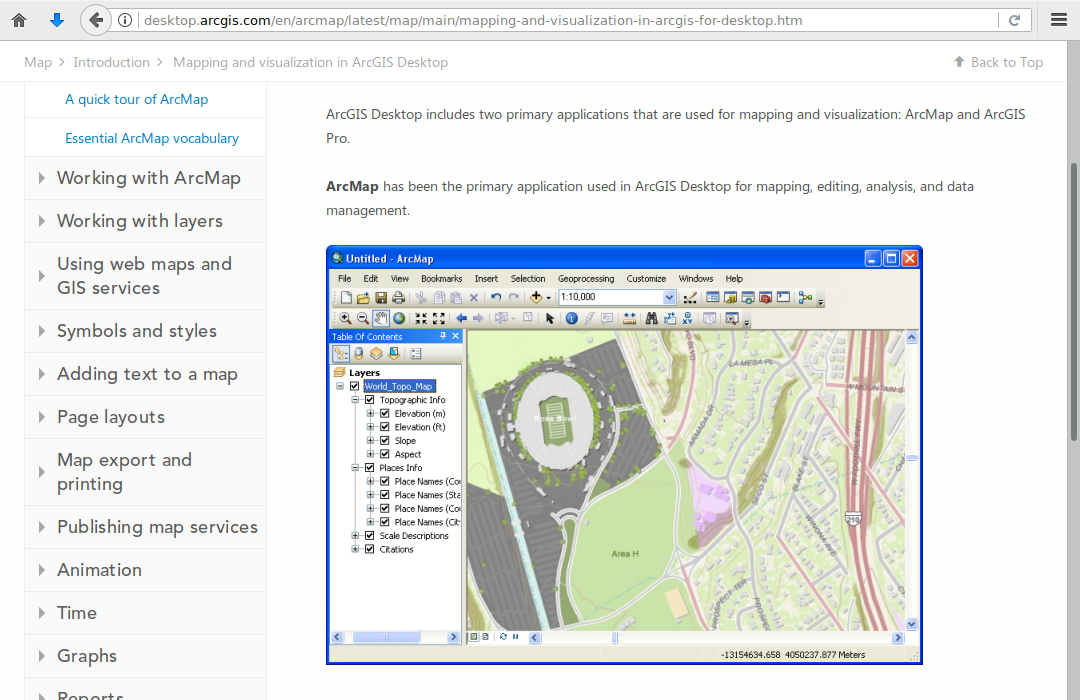Toggle Scale Descriptions checkbox
The image size is (1080, 700).
coord(370,535)
